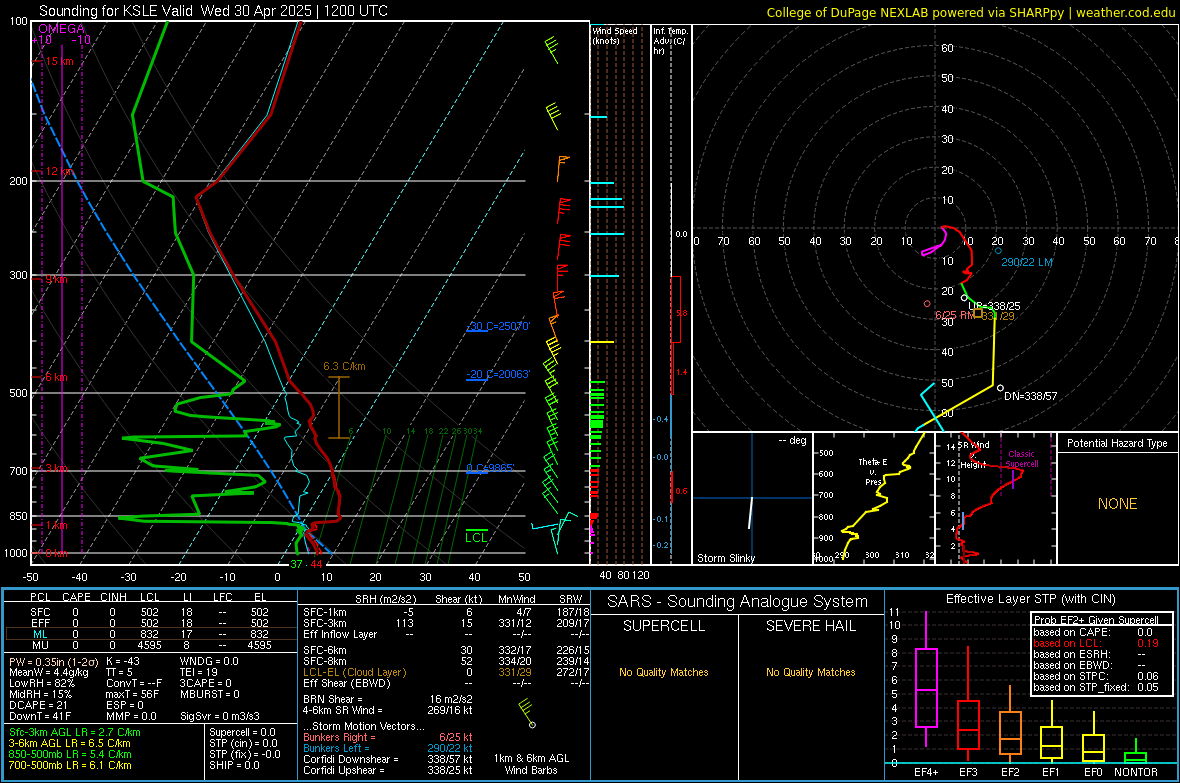Click the SigSvr = 0 m3/s3 value
This screenshot has width=1180, height=783.
pyautogui.click(x=220, y=716)
